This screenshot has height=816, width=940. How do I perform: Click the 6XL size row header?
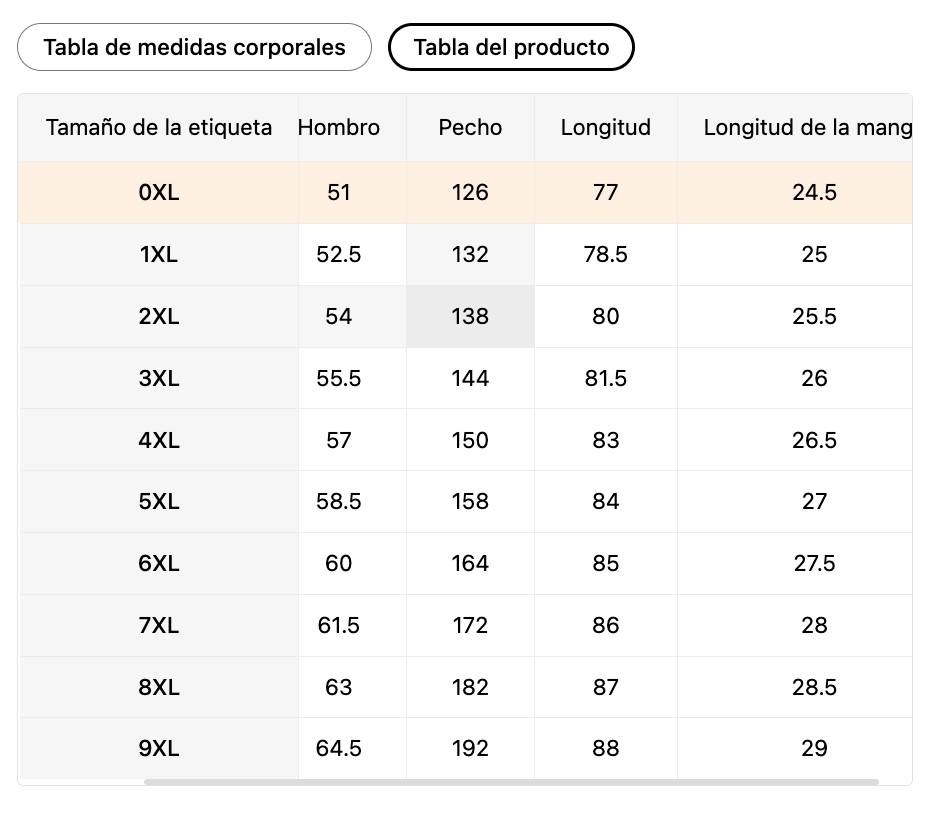point(159,563)
